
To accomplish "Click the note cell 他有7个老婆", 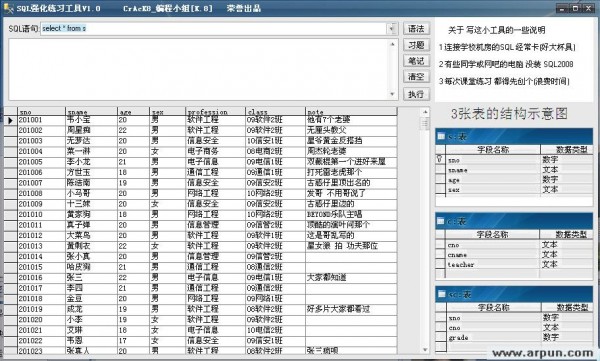I will click(351, 120).
